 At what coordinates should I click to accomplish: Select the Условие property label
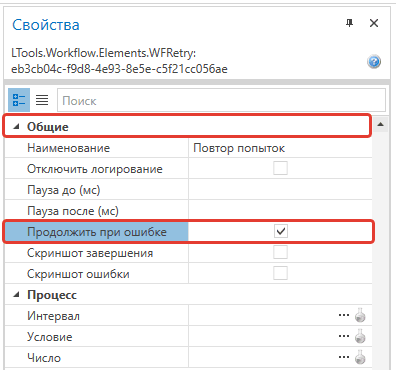pos(50,337)
